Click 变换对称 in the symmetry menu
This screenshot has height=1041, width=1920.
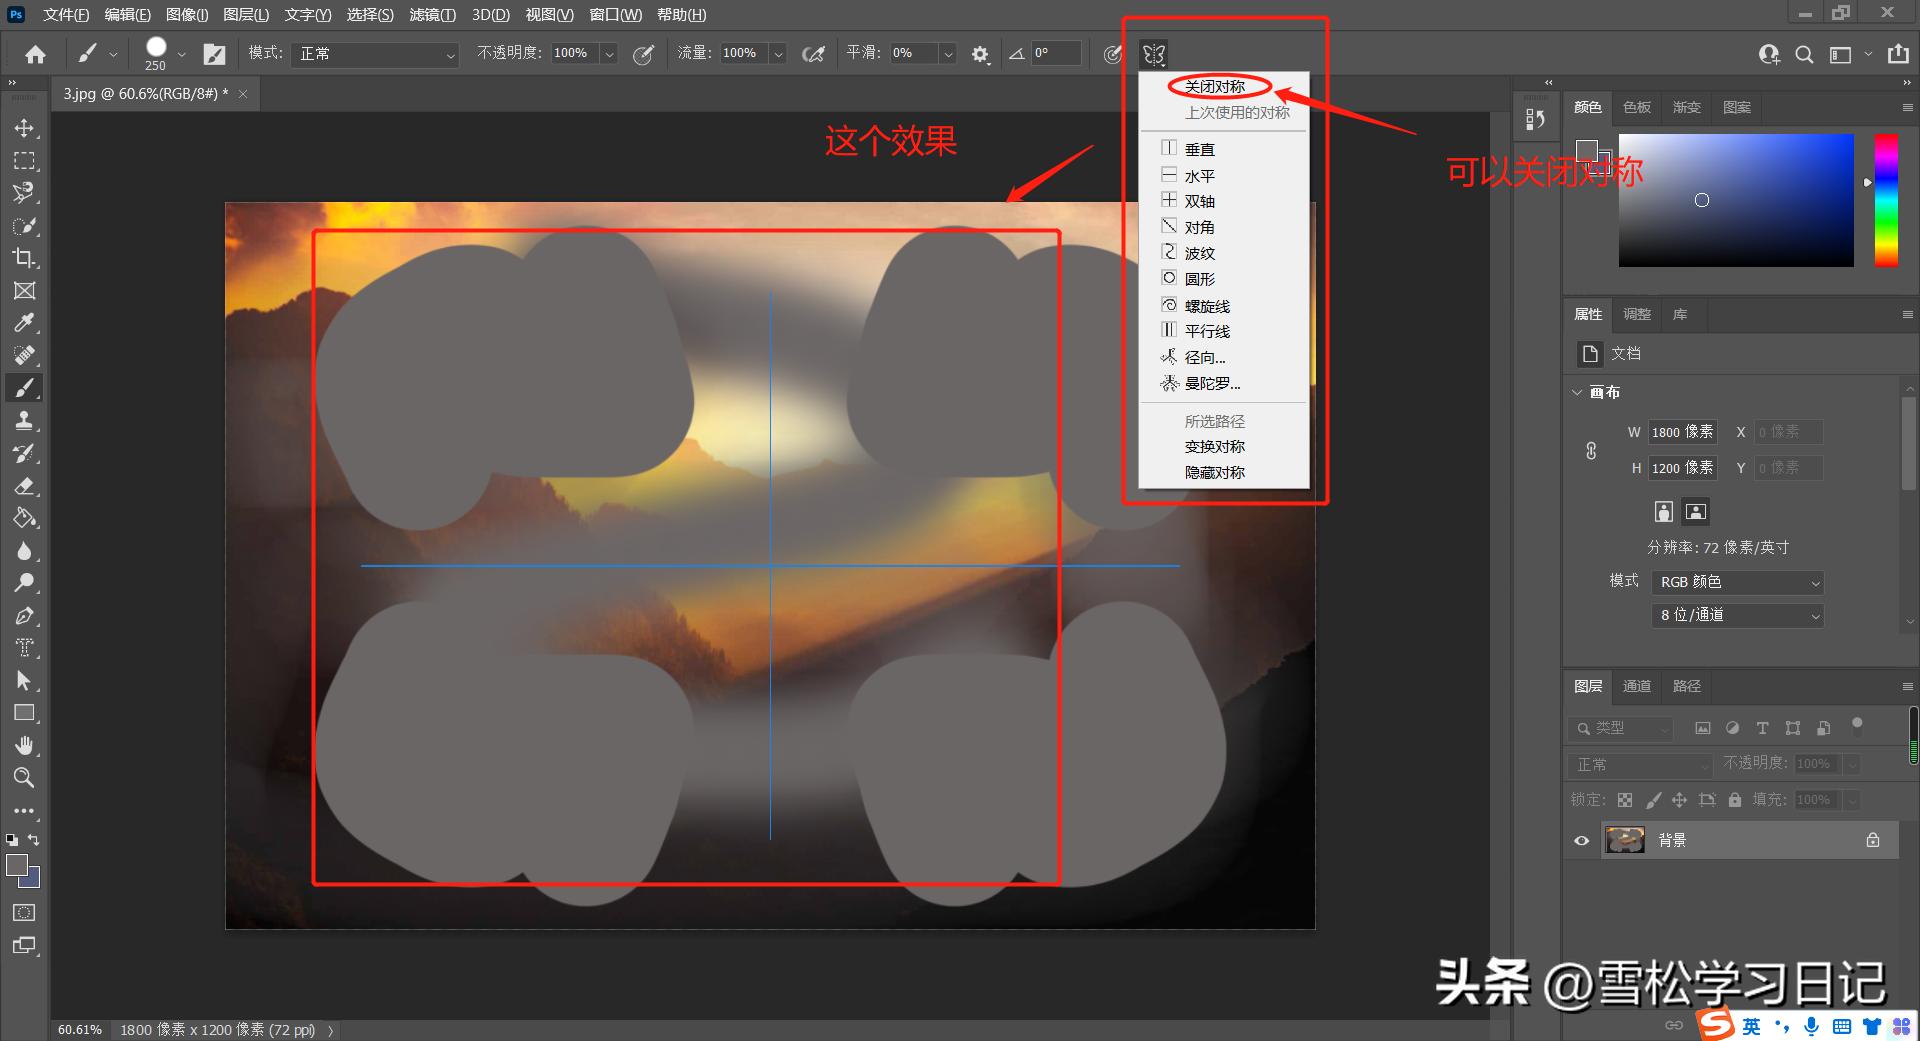pyautogui.click(x=1215, y=446)
